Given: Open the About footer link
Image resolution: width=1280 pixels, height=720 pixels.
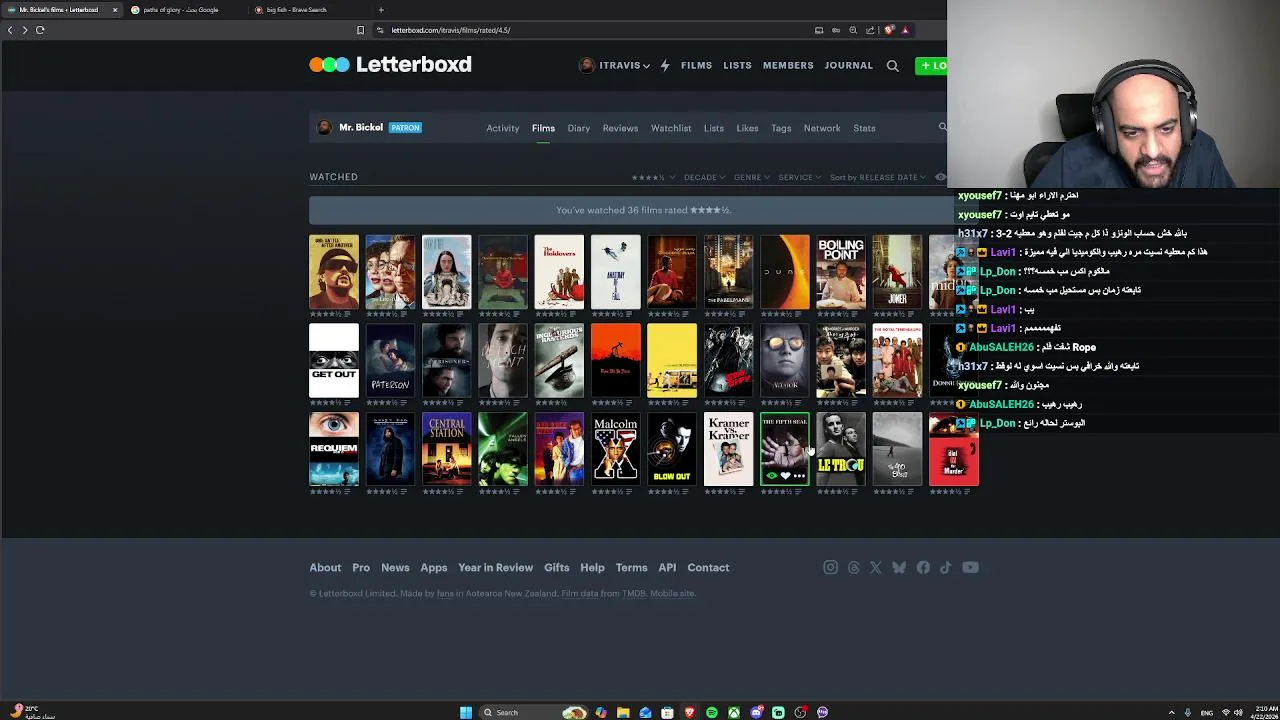Looking at the screenshot, I should click(325, 568).
